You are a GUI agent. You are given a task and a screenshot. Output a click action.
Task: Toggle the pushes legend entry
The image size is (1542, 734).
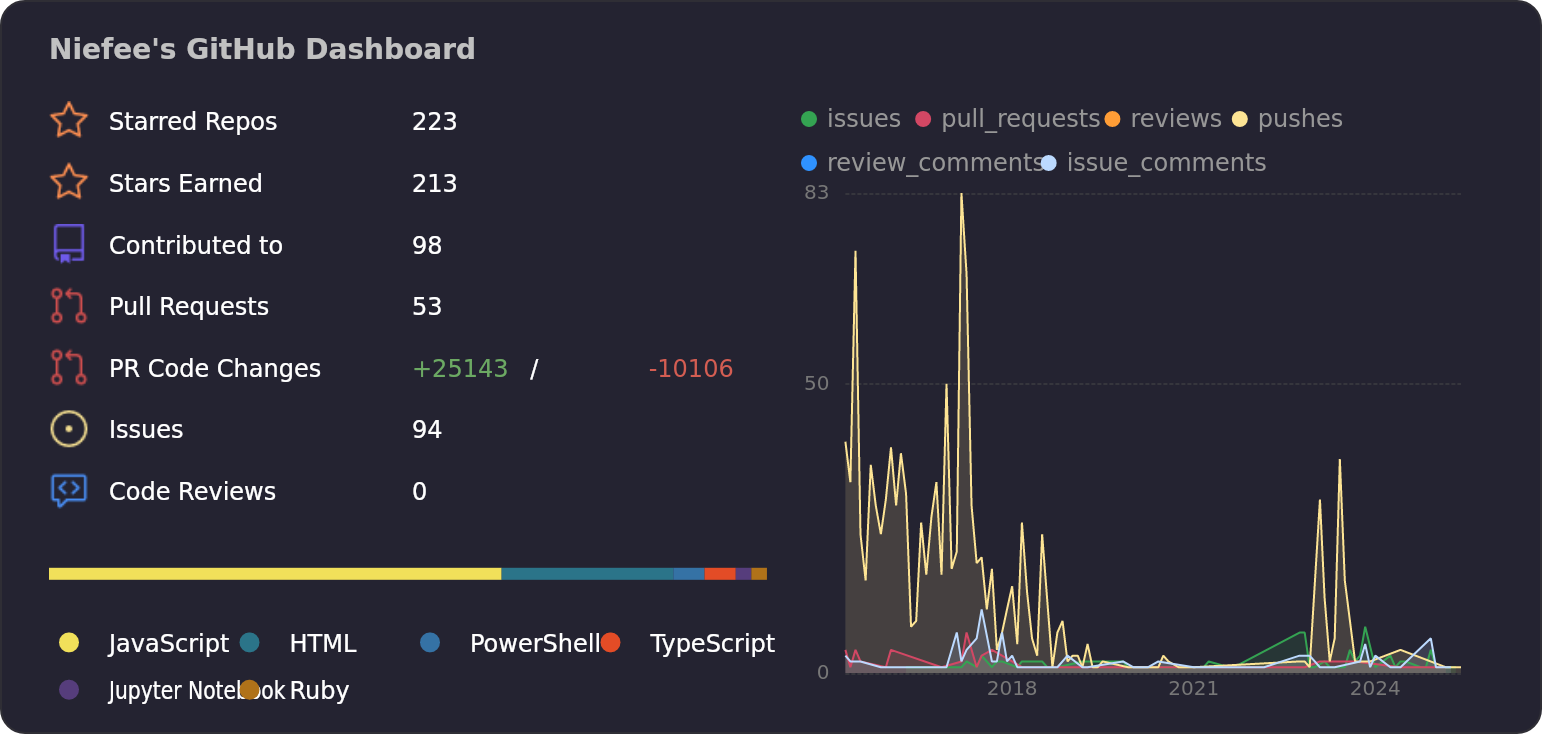coord(1287,119)
